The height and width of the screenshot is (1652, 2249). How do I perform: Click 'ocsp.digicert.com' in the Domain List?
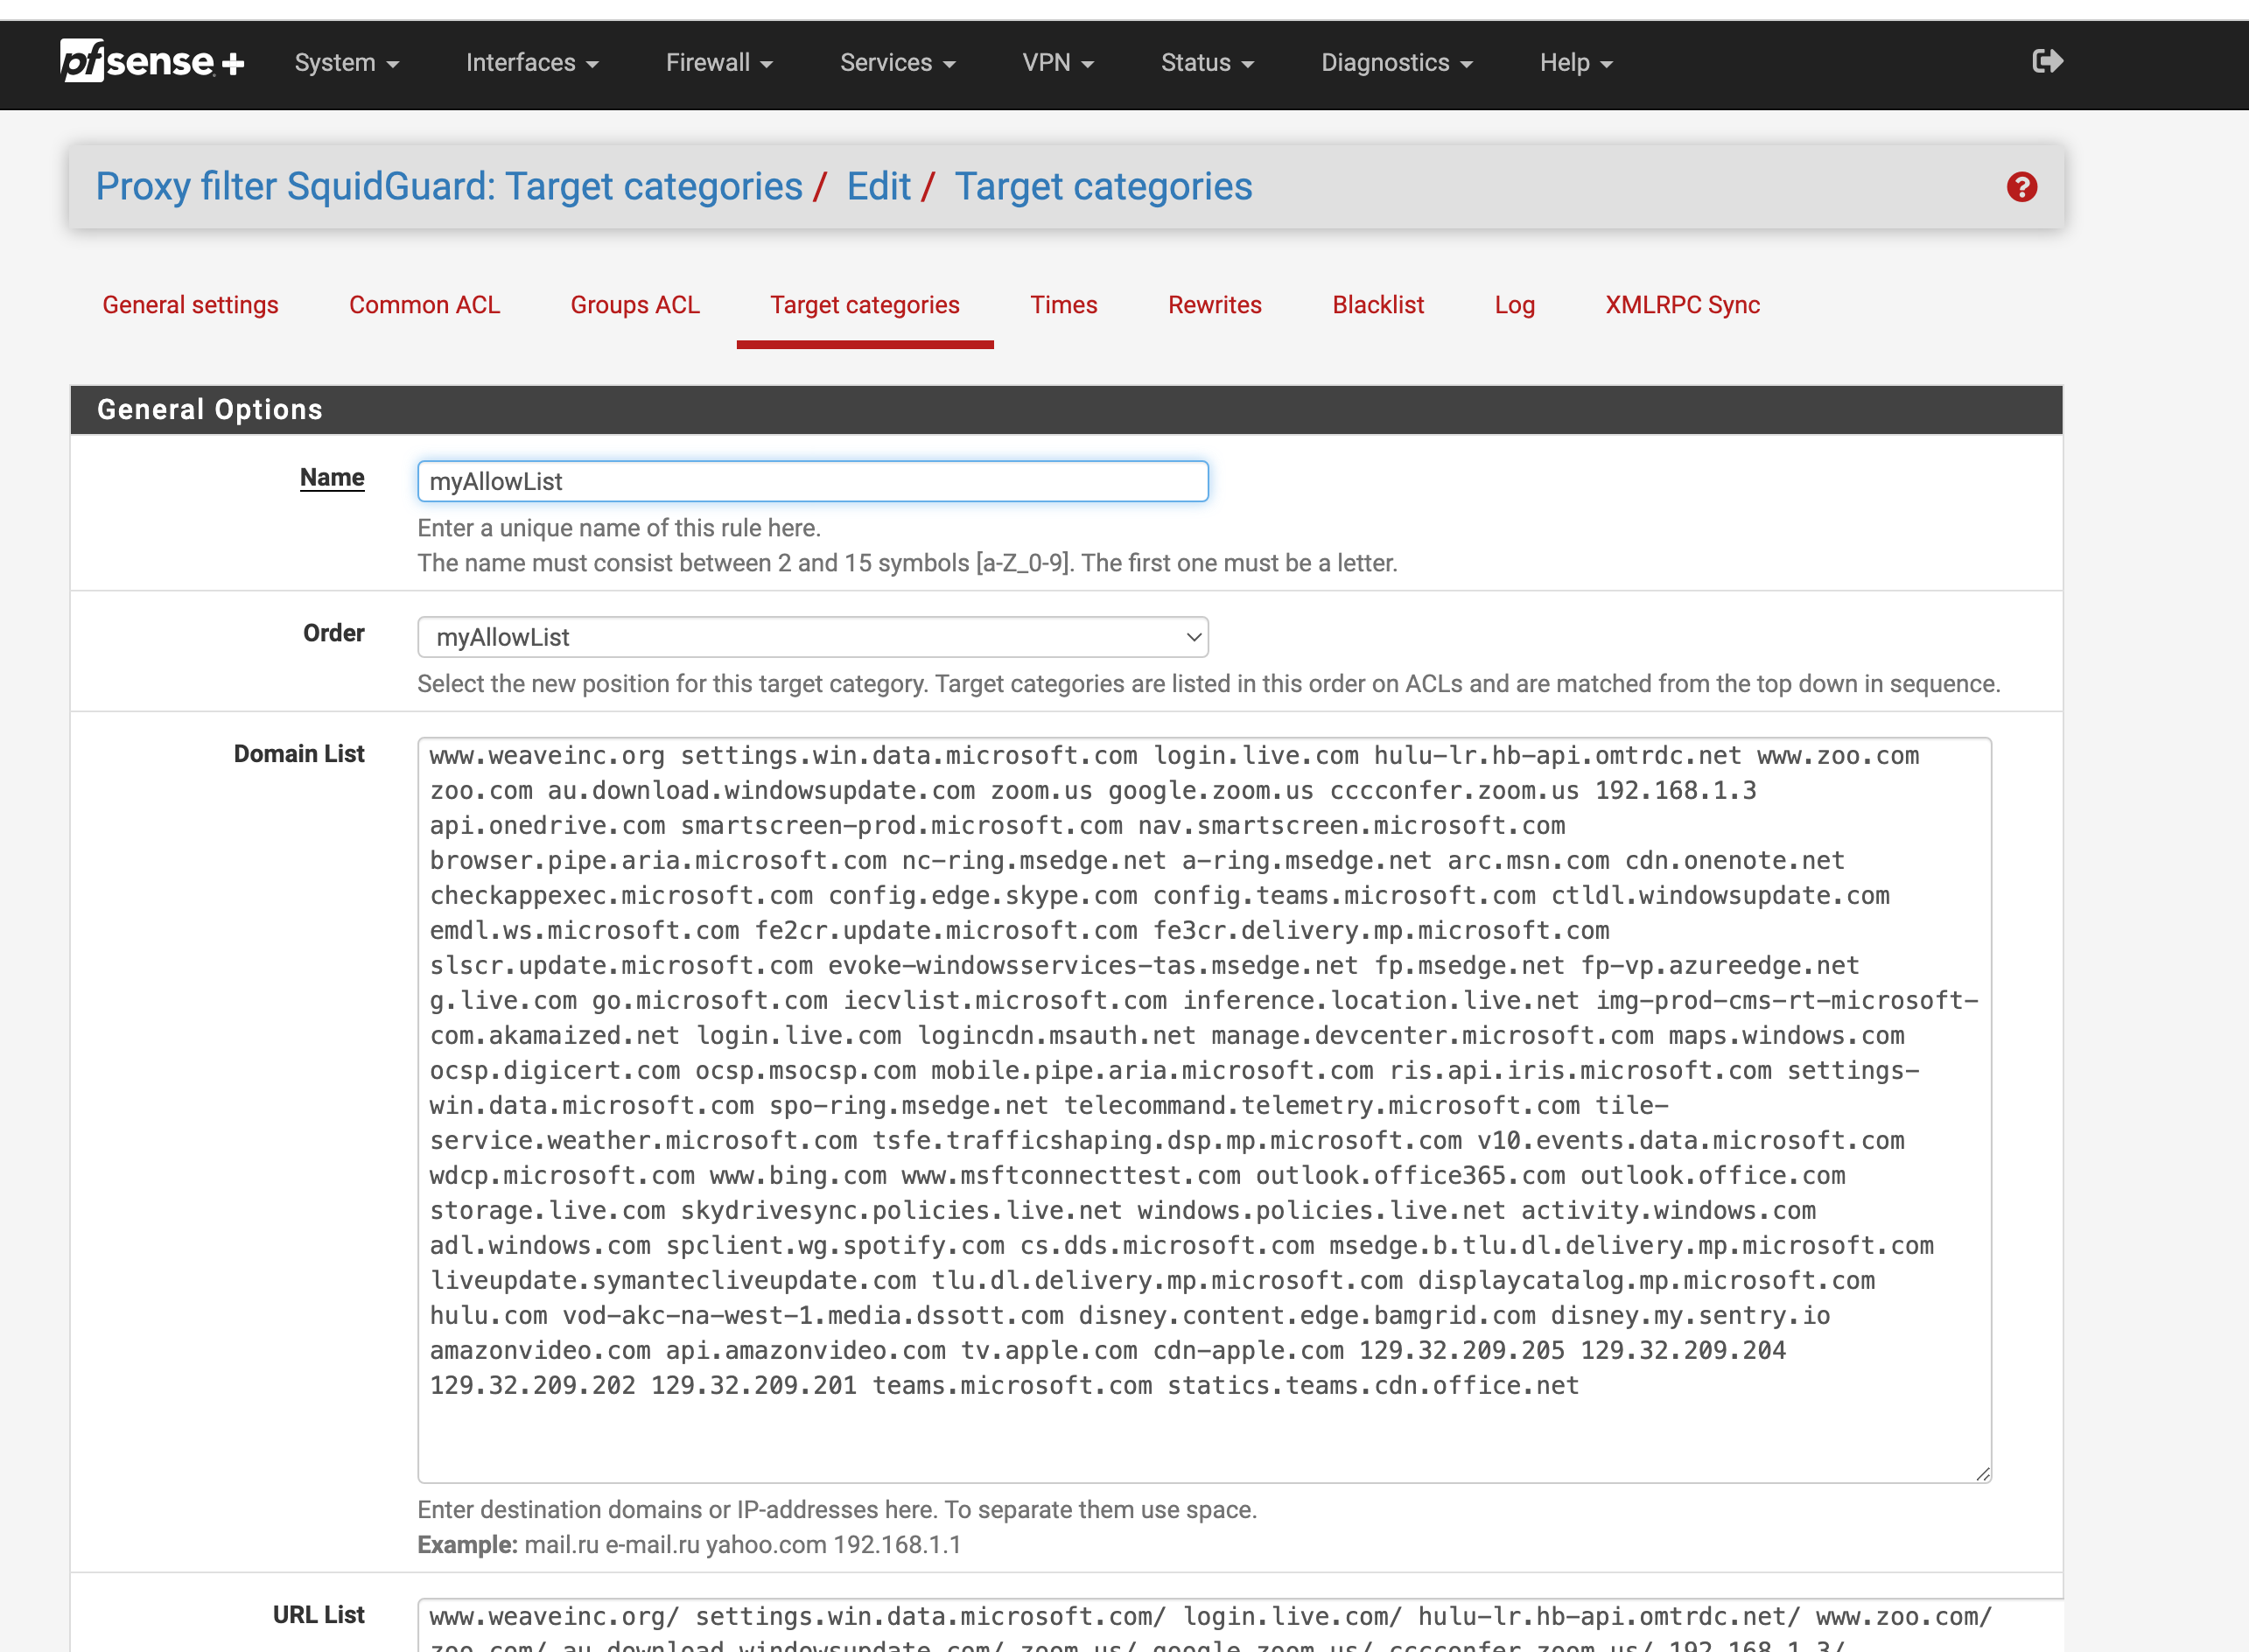(x=555, y=1071)
